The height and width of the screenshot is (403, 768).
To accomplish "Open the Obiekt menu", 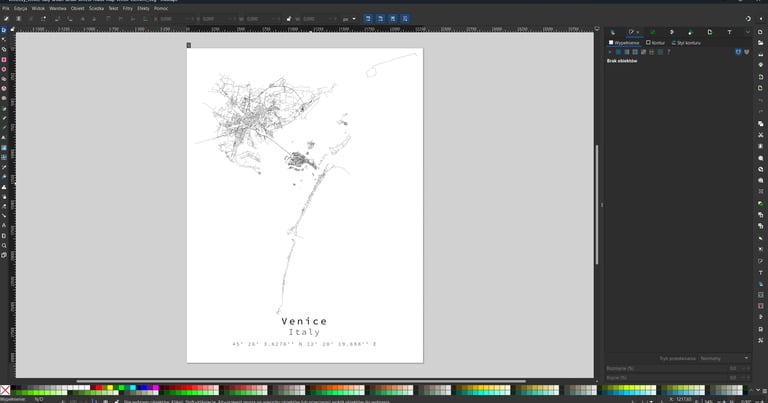I will point(77,8).
